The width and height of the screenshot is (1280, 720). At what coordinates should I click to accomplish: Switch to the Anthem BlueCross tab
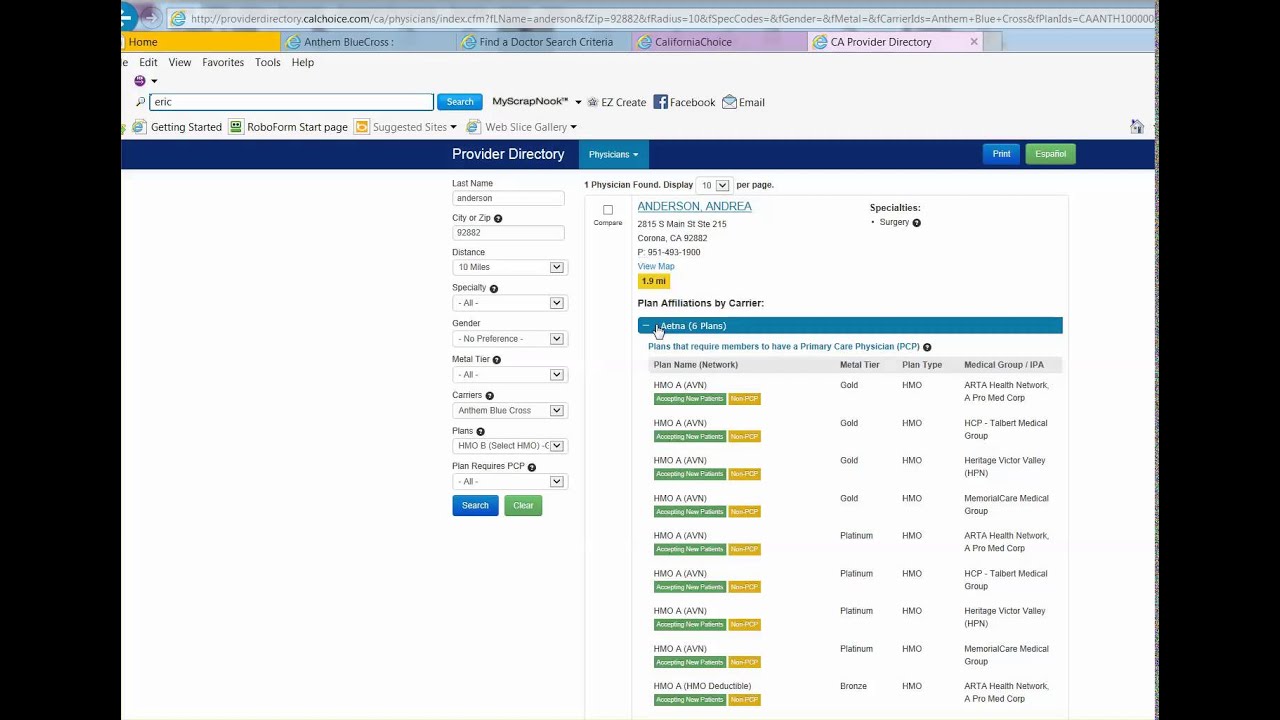pyautogui.click(x=367, y=42)
